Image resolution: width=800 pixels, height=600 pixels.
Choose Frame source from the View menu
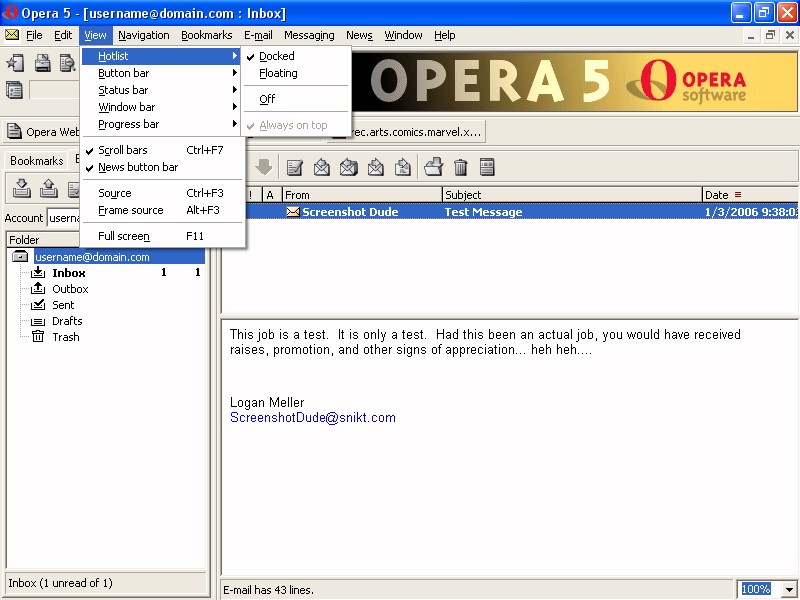point(162,210)
